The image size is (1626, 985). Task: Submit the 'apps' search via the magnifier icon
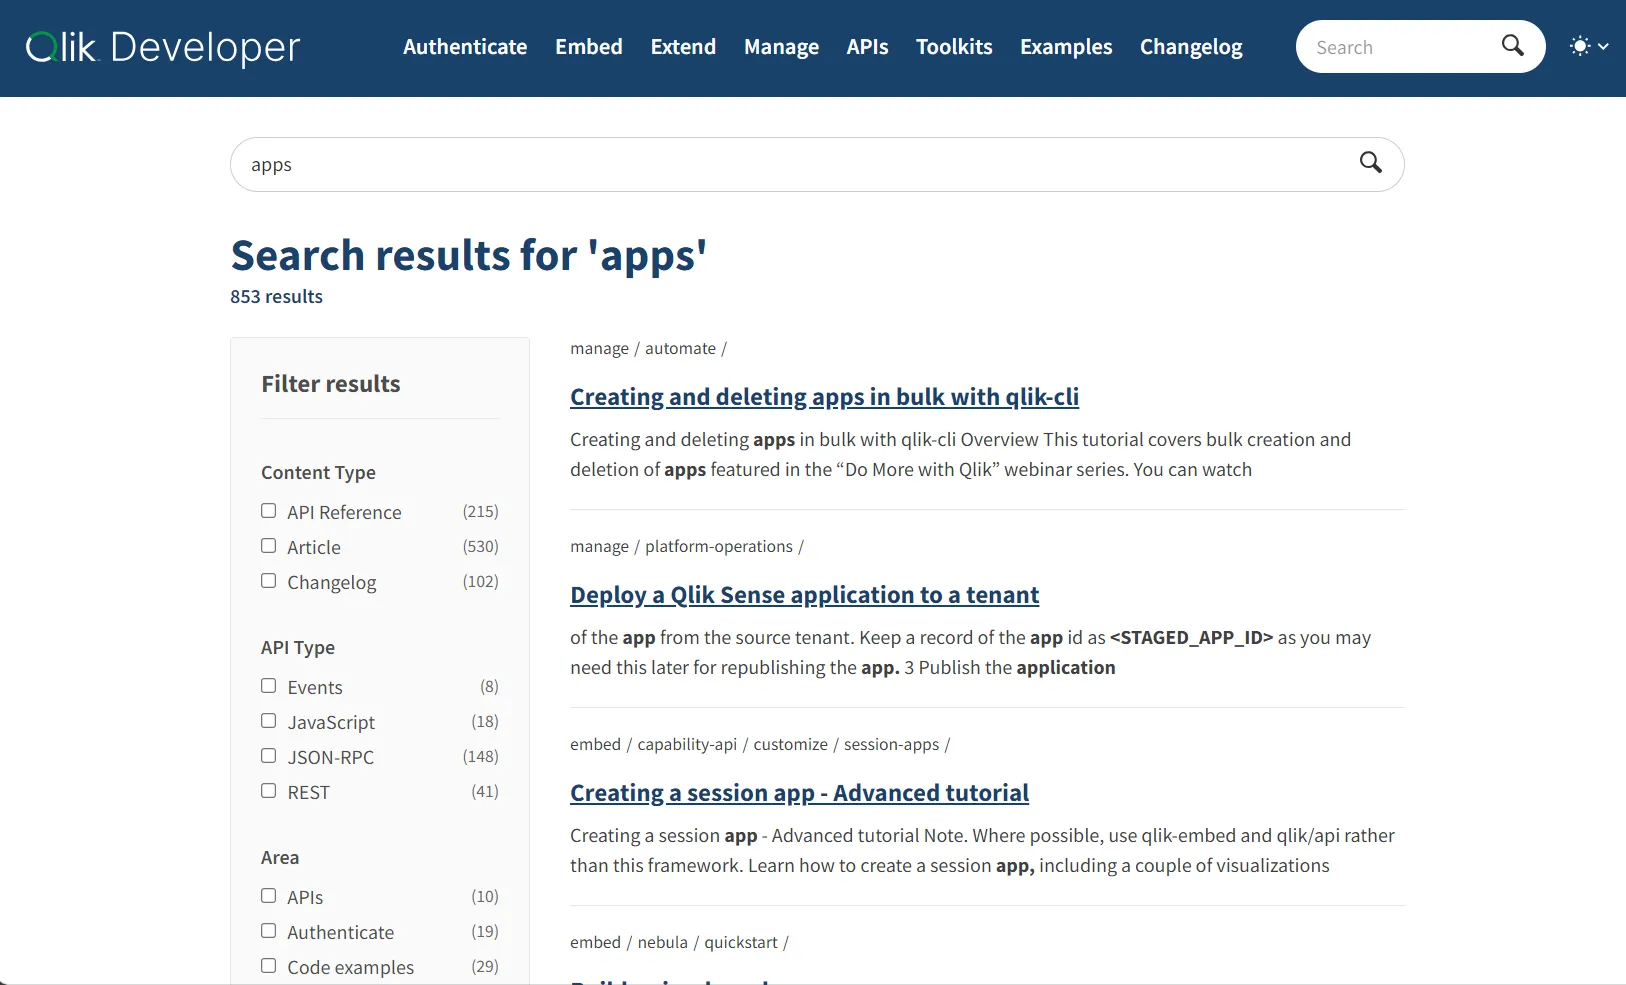pos(1370,163)
